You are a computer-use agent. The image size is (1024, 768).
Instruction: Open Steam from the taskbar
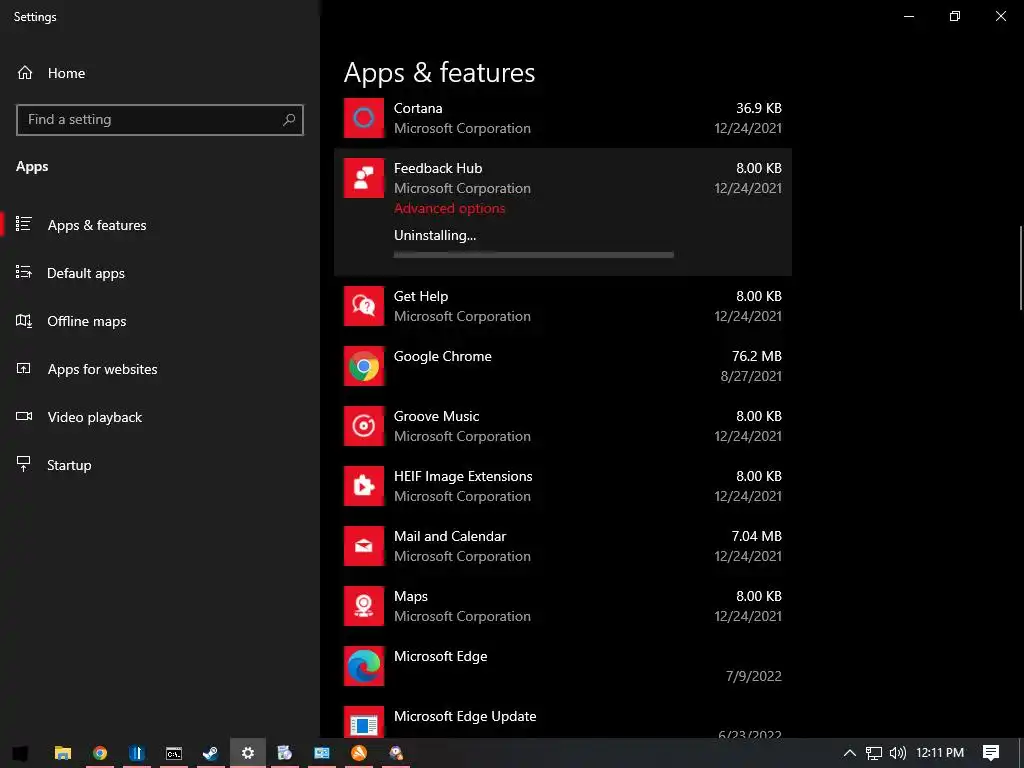click(210, 753)
